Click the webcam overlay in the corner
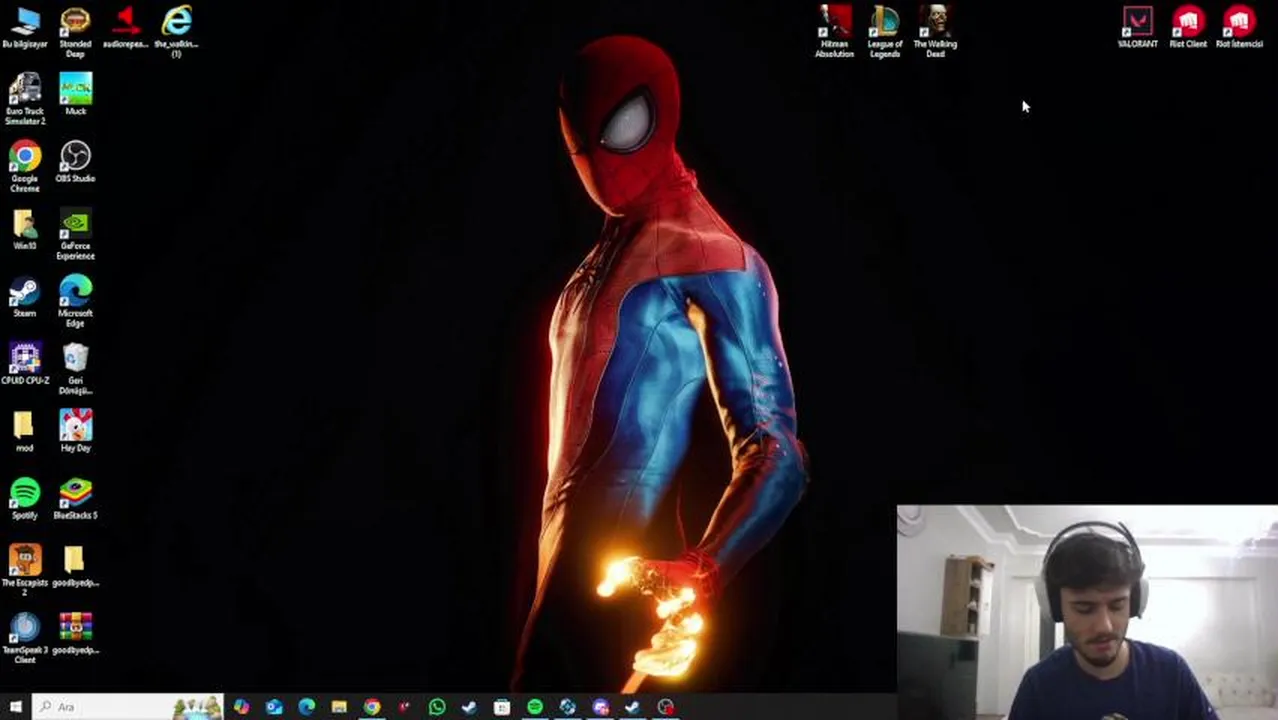The image size is (1278, 720). point(1087,612)
